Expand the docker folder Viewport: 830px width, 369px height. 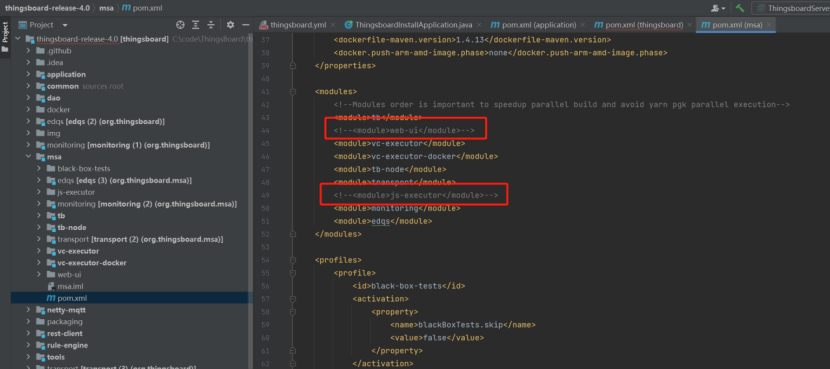29,110
